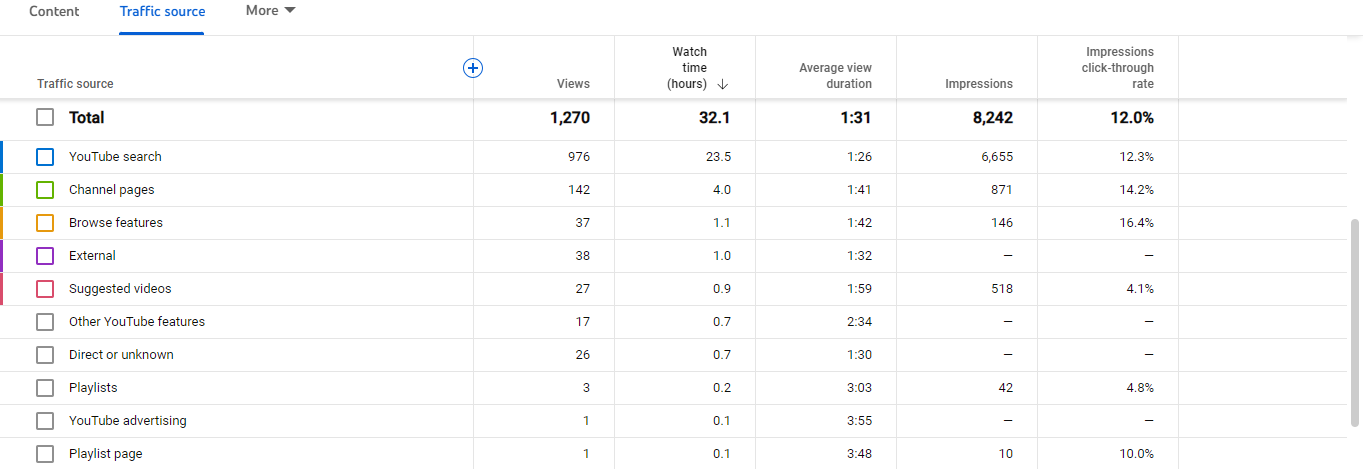The width and height of the screenshot is (1363, 469).
Task: Sort by Impressions click-through rate header
Action: [x=1117, y=68]
